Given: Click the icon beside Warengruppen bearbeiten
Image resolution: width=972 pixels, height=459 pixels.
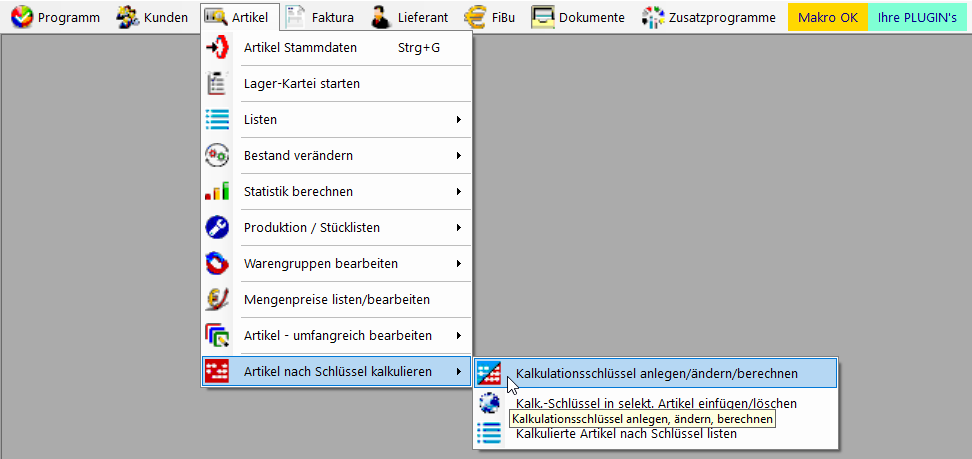Looking at the screenshot, I should 217,264.
